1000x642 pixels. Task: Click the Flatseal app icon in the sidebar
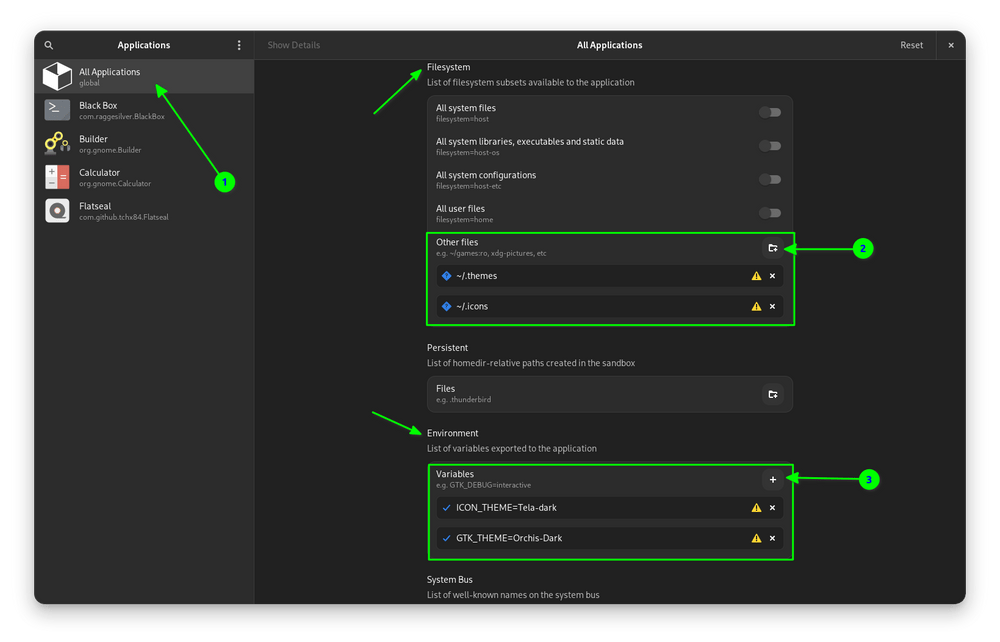57,211
